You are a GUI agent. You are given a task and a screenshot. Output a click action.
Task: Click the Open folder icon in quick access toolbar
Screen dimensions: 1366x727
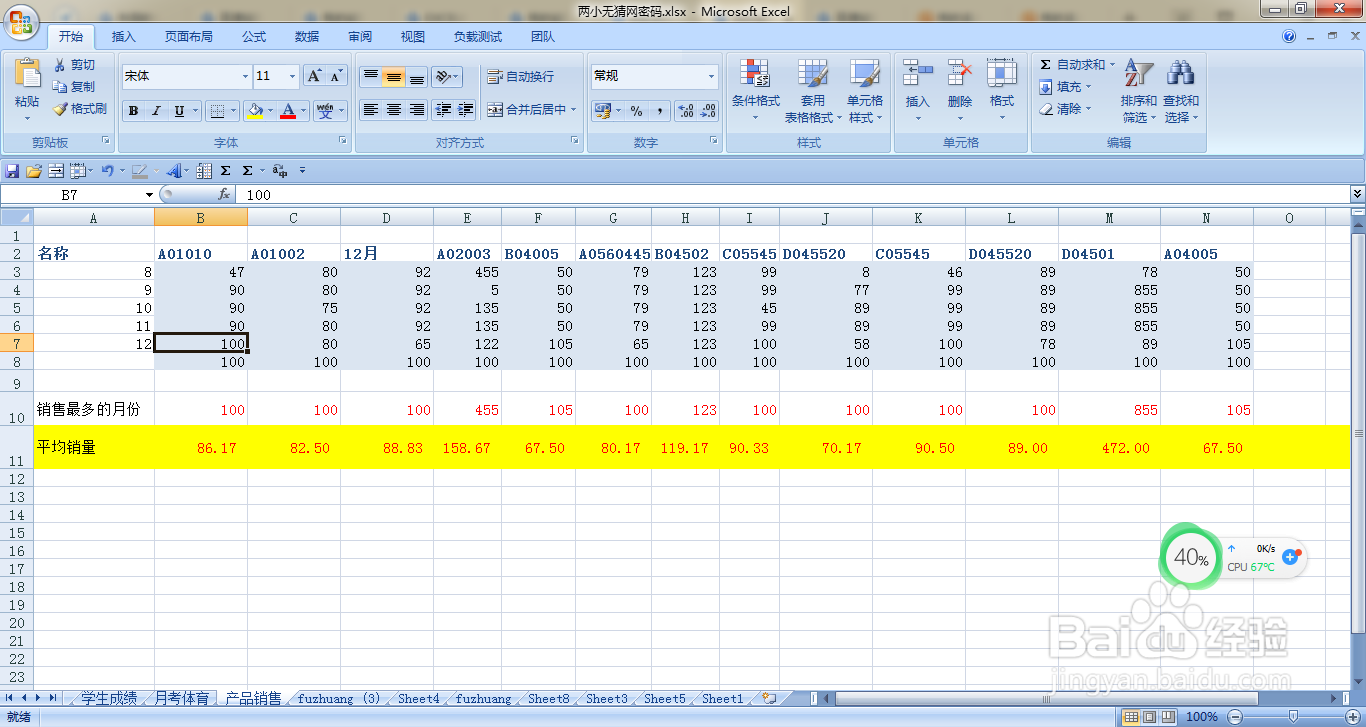34,171
